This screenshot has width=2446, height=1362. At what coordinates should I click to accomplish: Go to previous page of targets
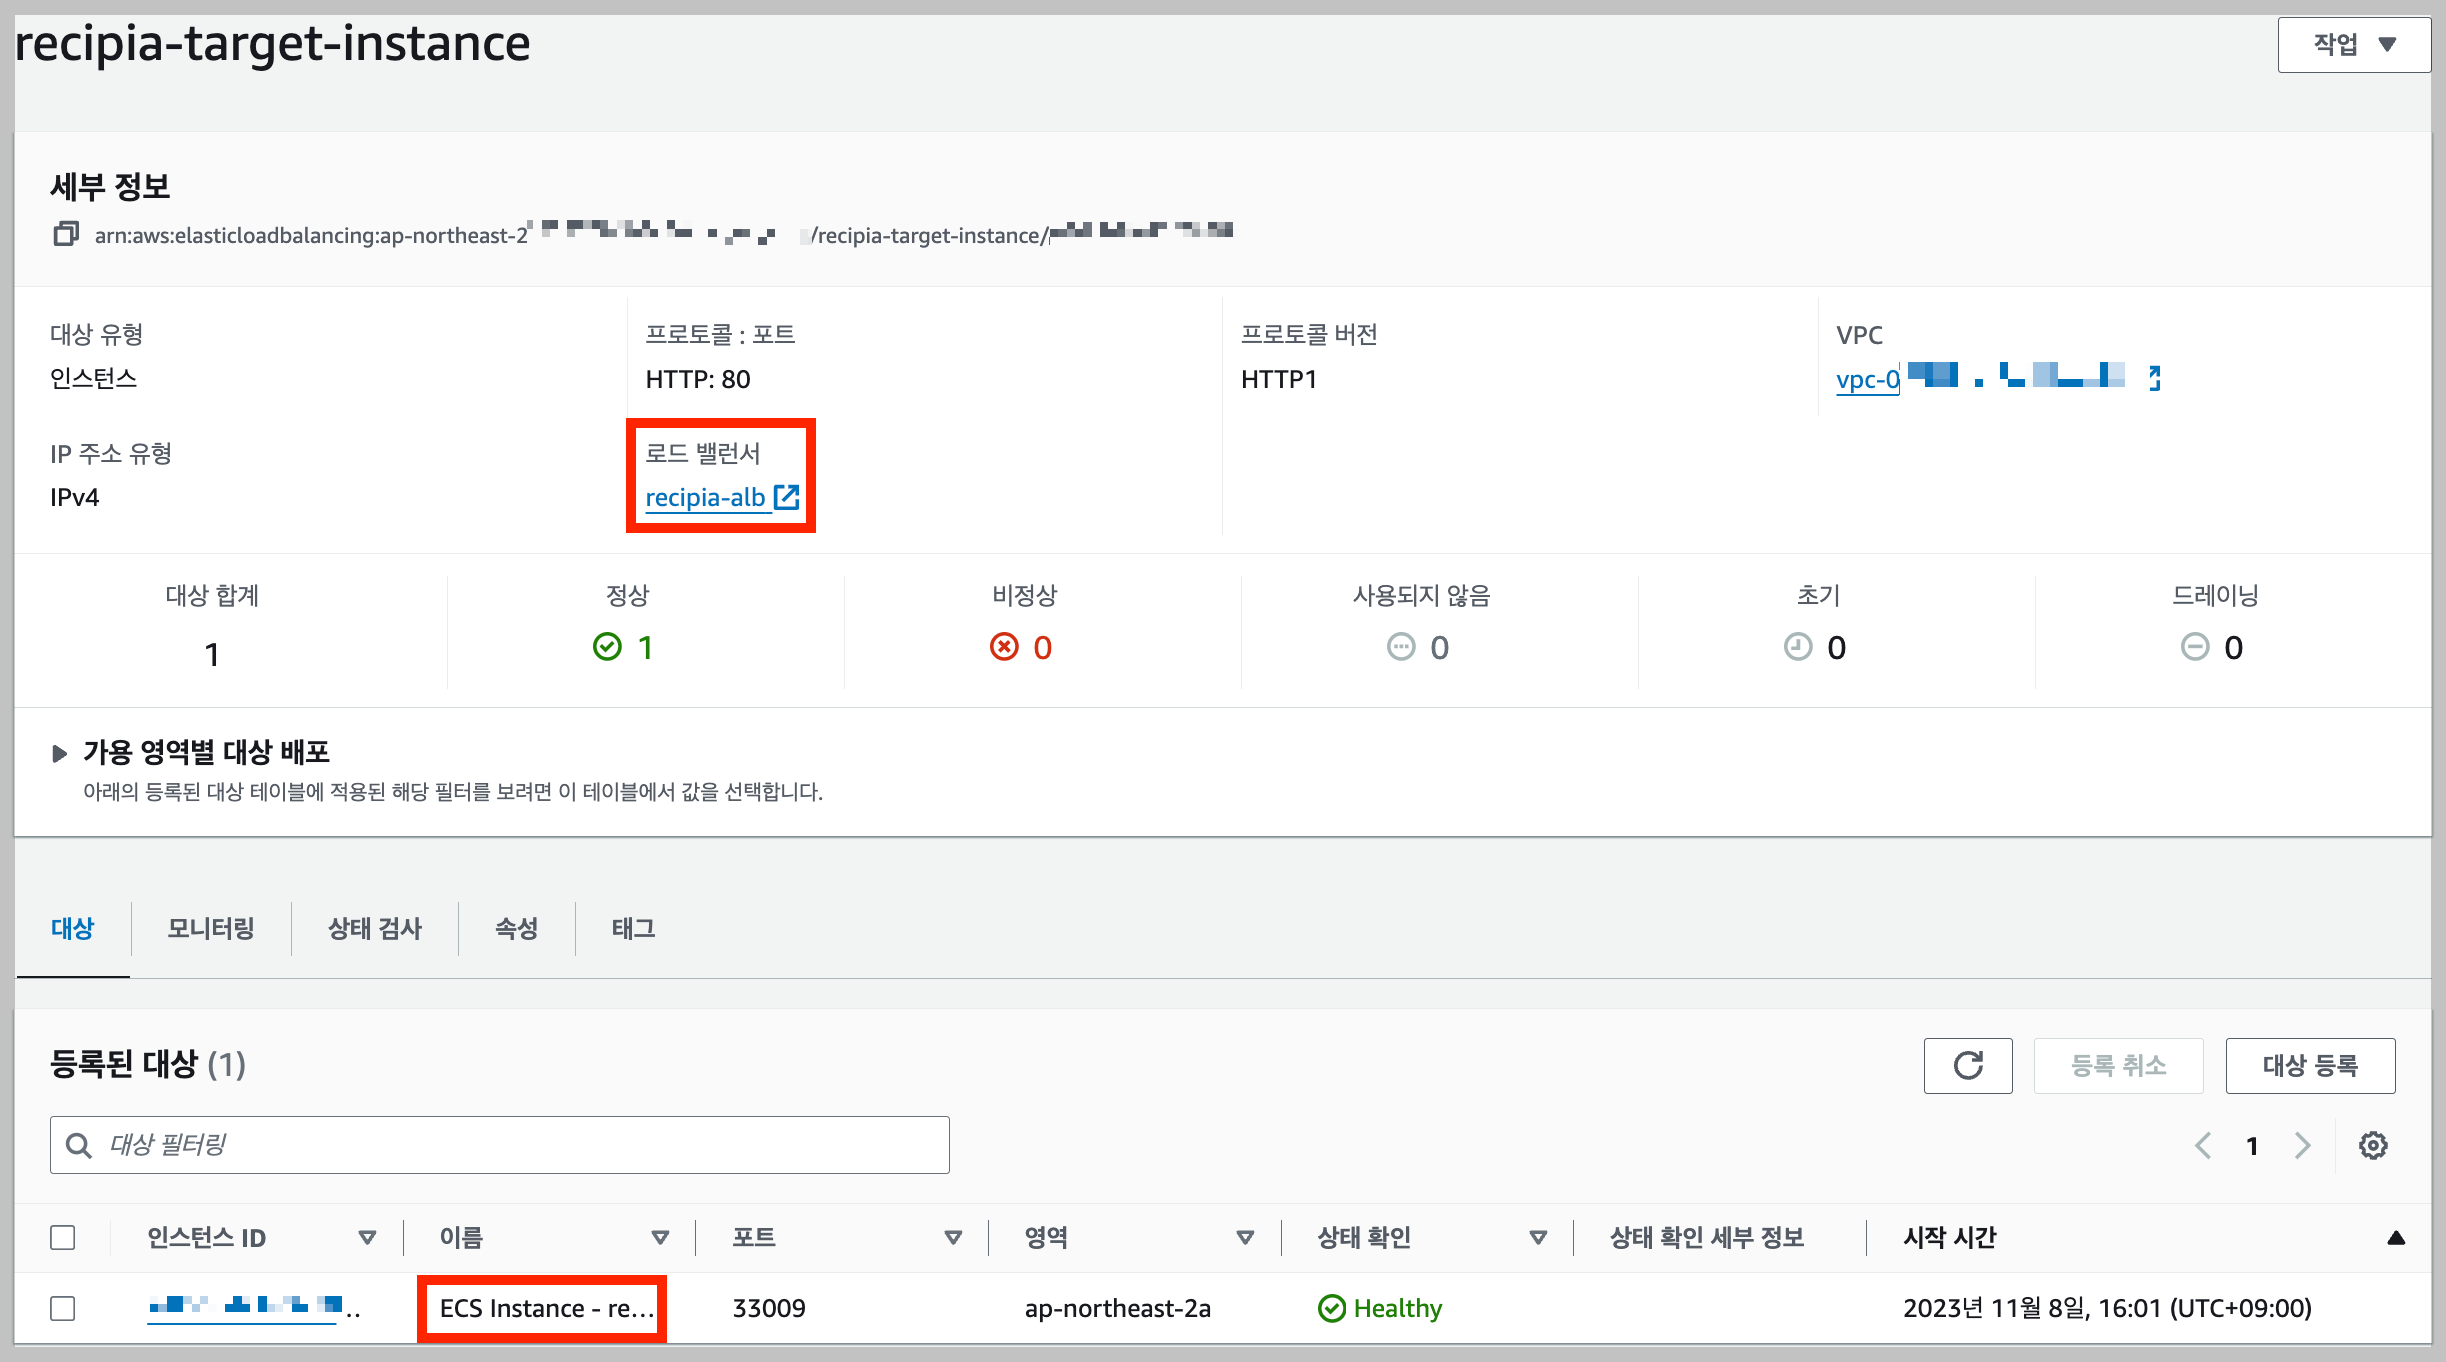pos(2203,1145)
